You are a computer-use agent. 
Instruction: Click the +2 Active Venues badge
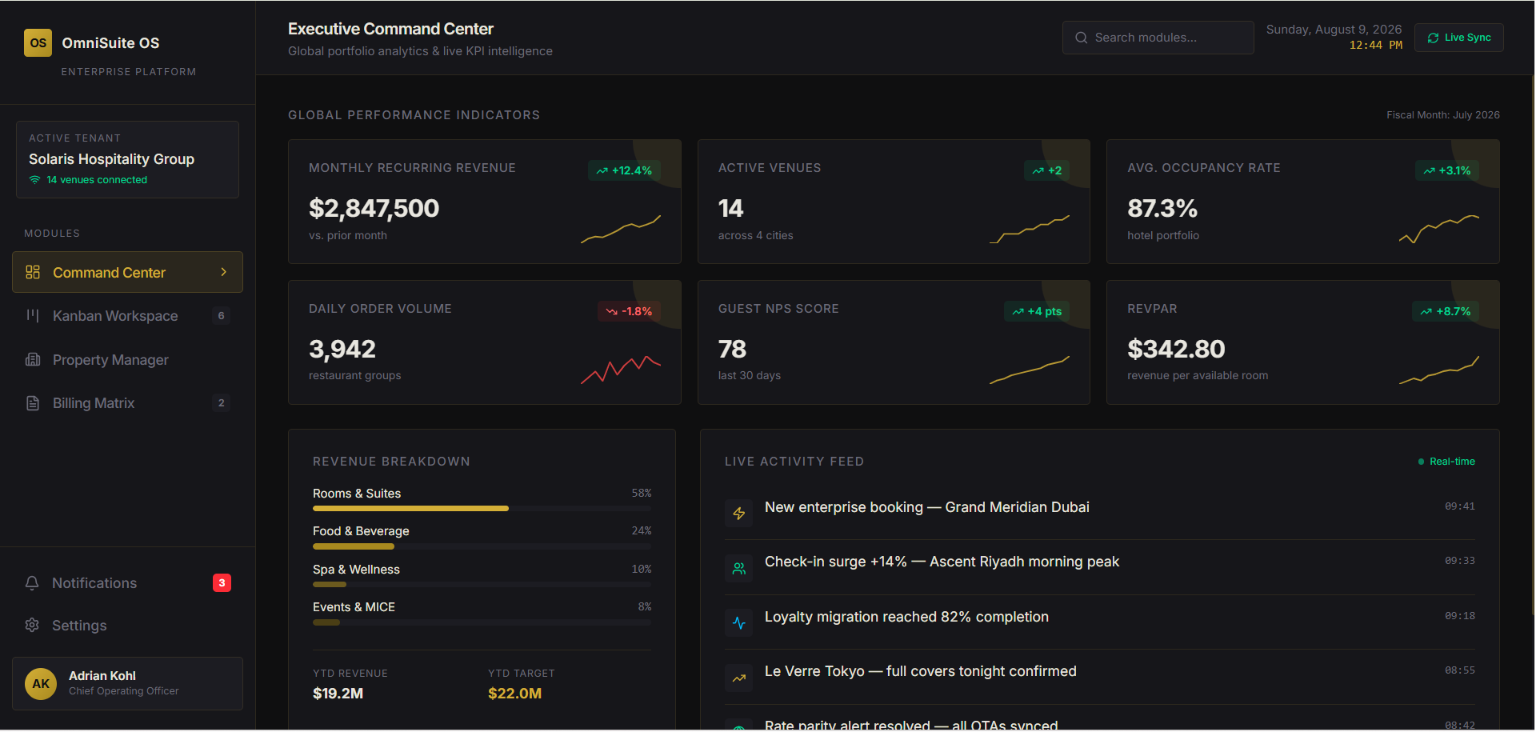click(1047, 171)
